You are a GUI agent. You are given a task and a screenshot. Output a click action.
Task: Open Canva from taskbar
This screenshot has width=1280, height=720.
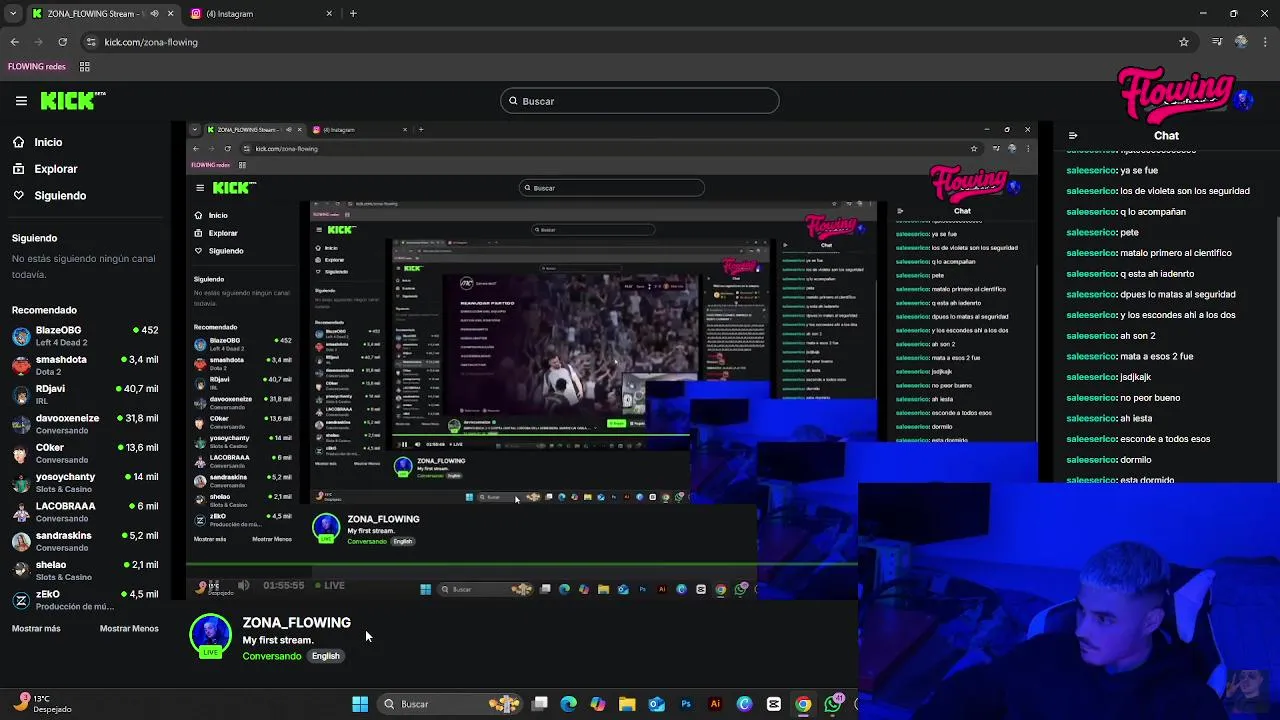pos(744,704)
